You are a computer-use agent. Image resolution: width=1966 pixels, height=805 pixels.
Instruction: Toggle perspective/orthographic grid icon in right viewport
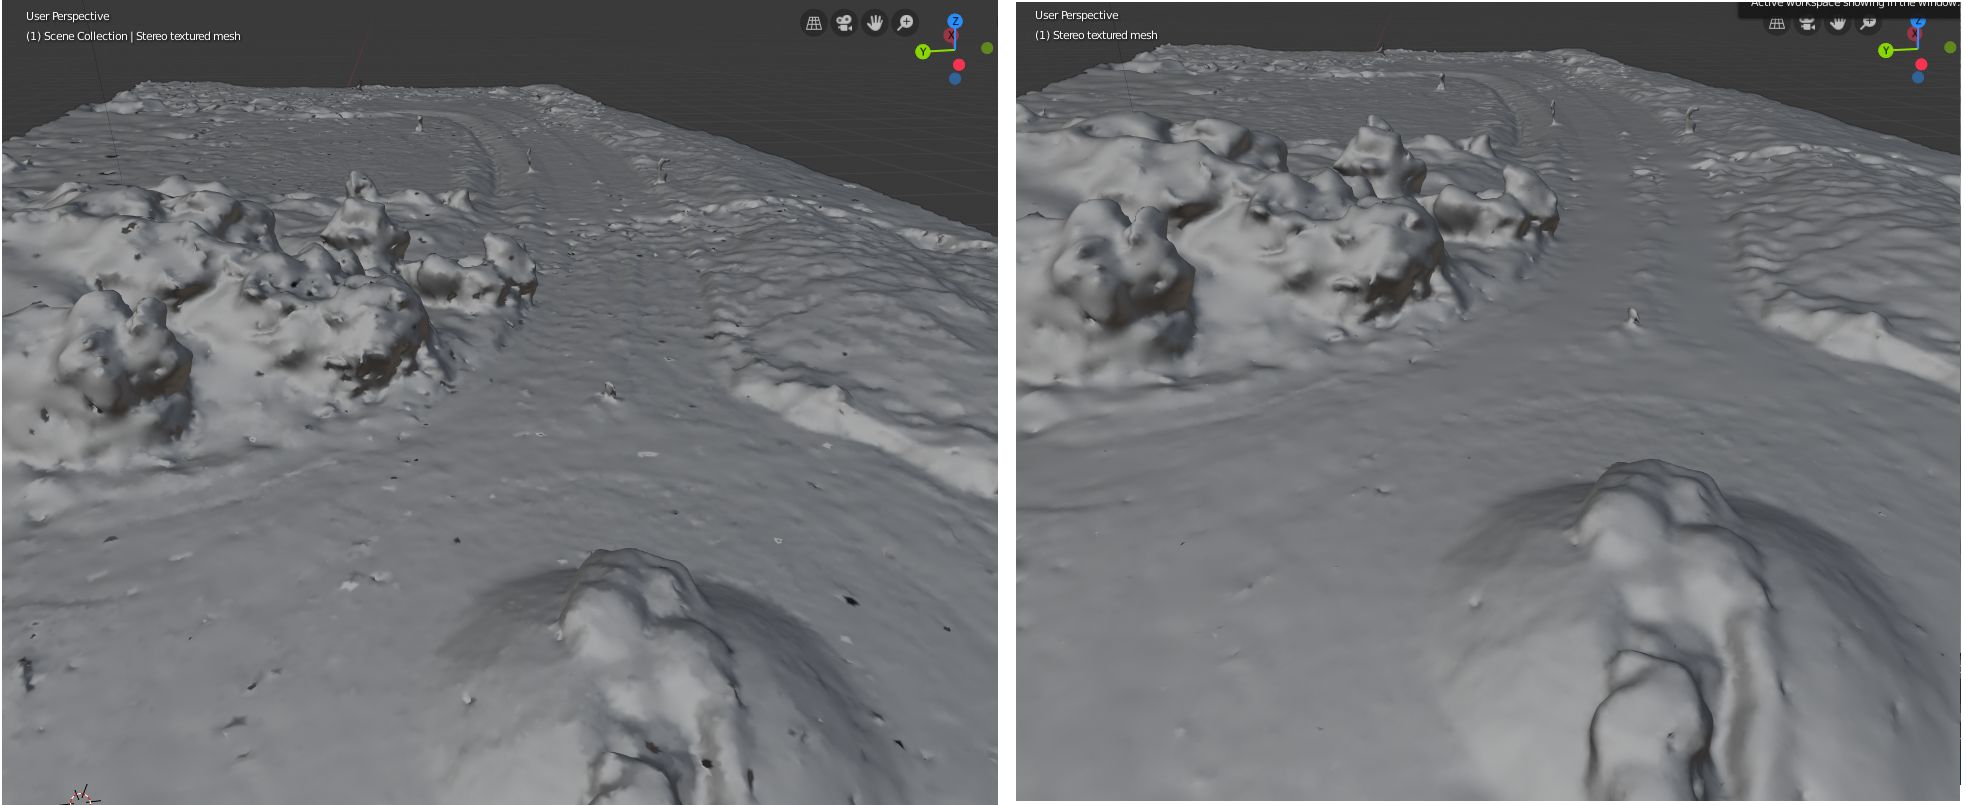pos(1777,24)
